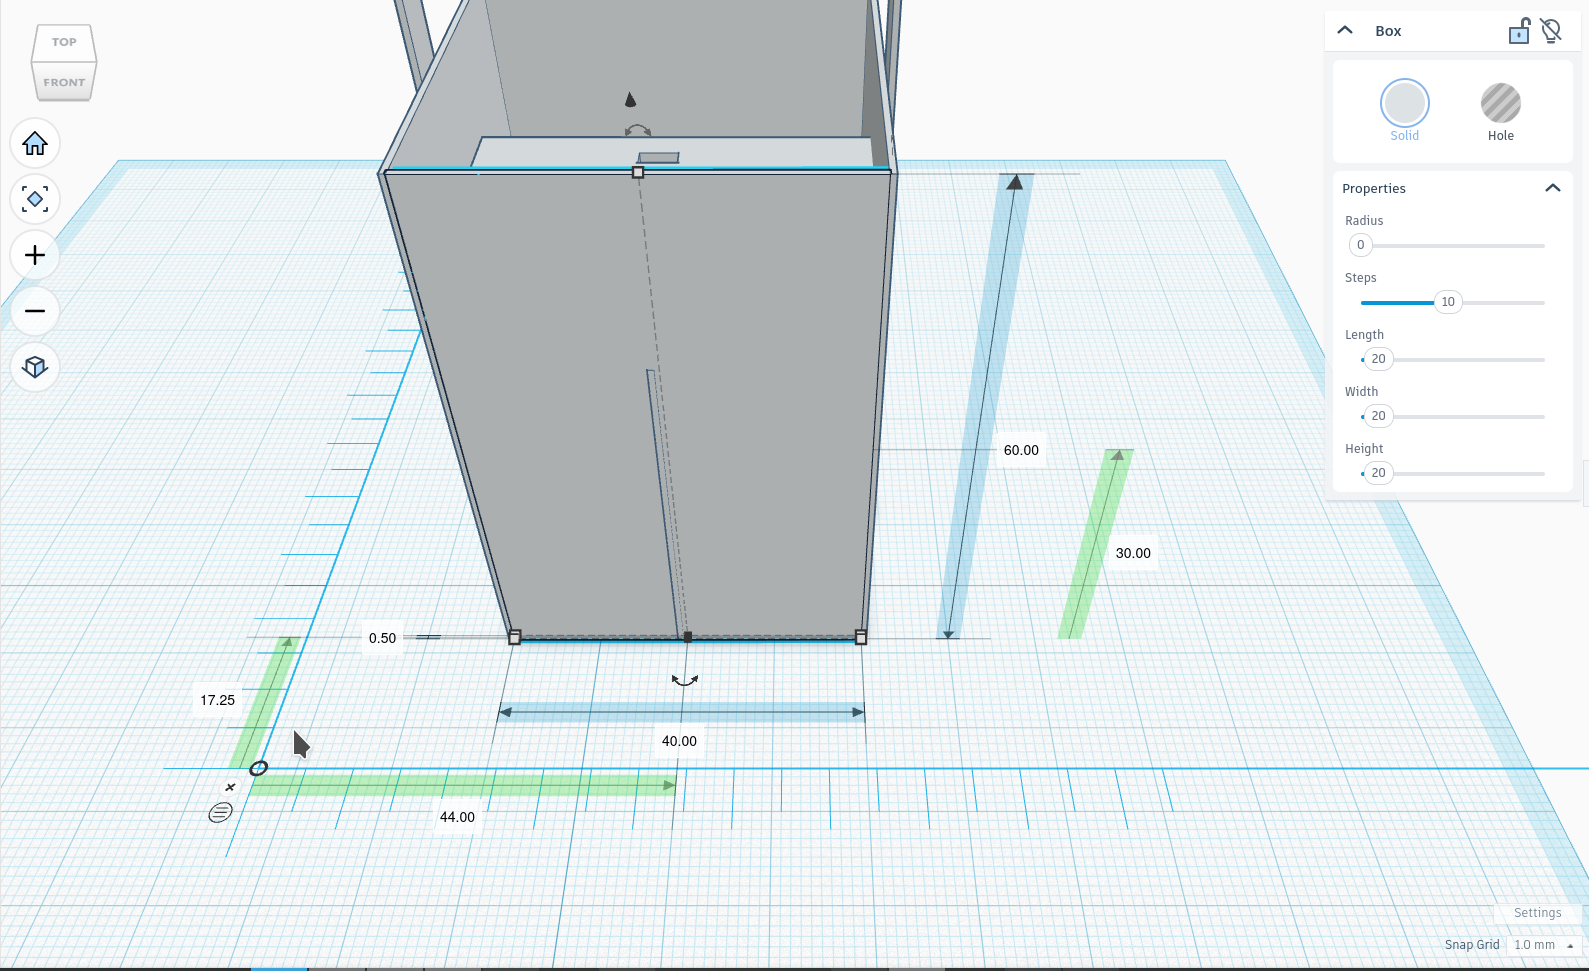
Task: Select the Solid shape mode
Action: [x=1405, y=103]
